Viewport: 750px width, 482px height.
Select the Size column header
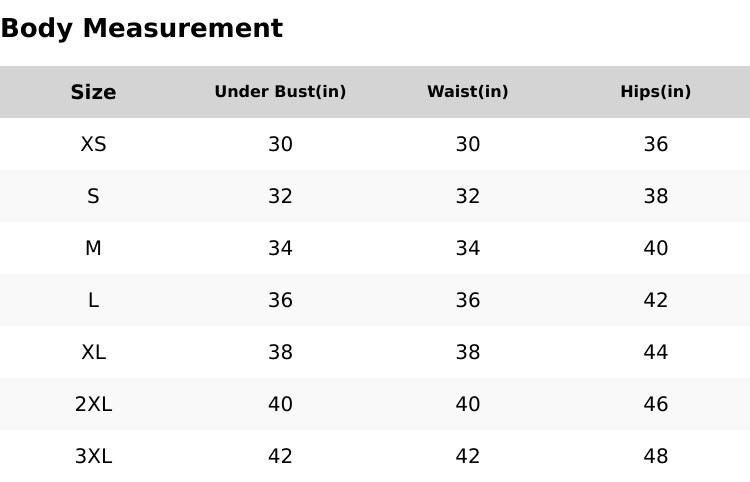93,92
